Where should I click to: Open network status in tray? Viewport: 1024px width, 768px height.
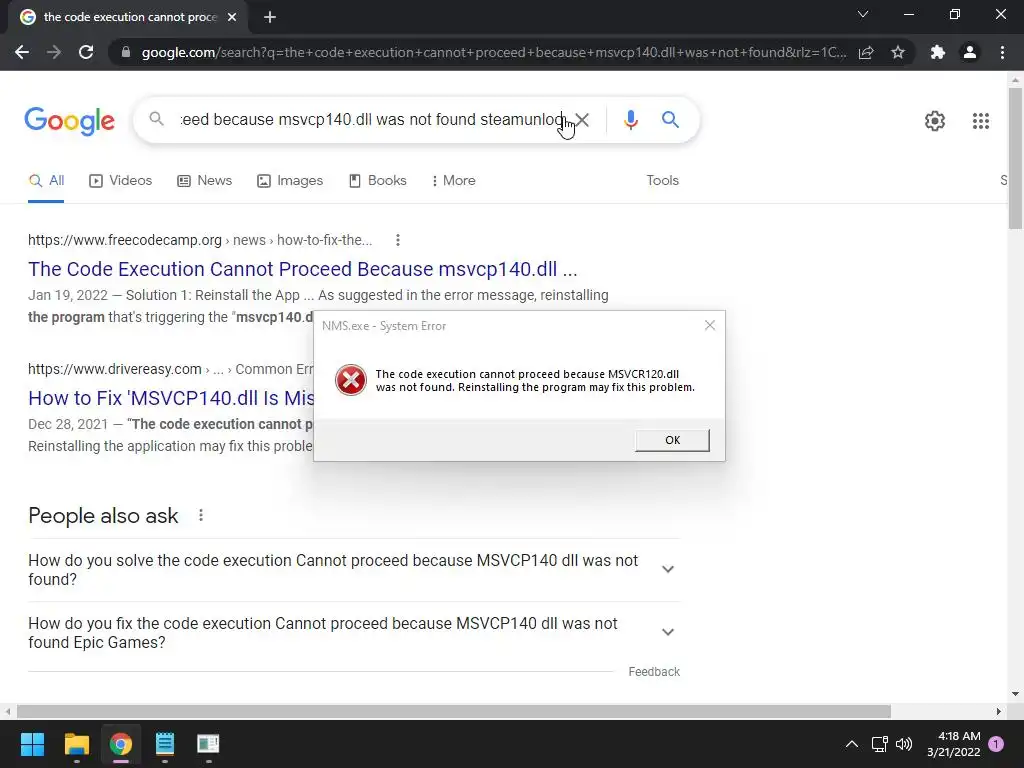point(880,744)
